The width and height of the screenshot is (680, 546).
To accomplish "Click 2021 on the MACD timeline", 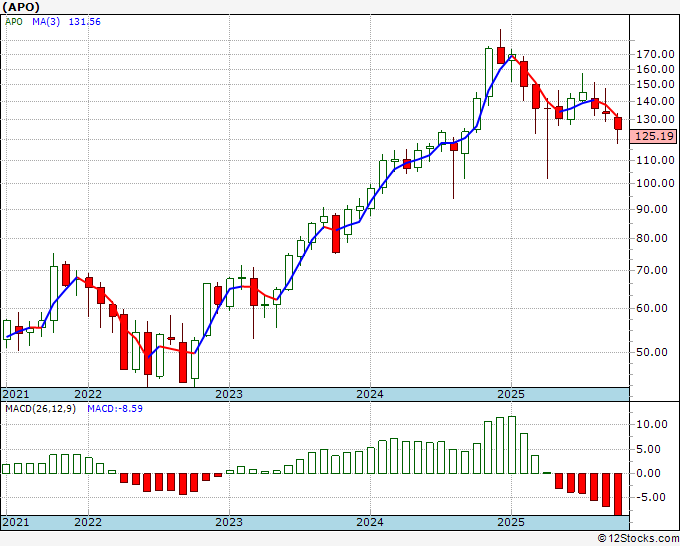I will point(16,522).
